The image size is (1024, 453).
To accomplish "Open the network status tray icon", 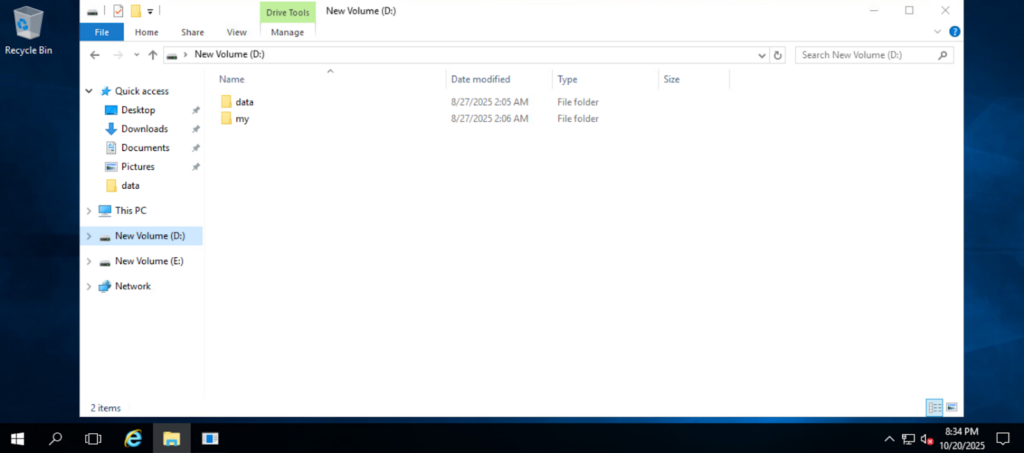I will (908, 439).
